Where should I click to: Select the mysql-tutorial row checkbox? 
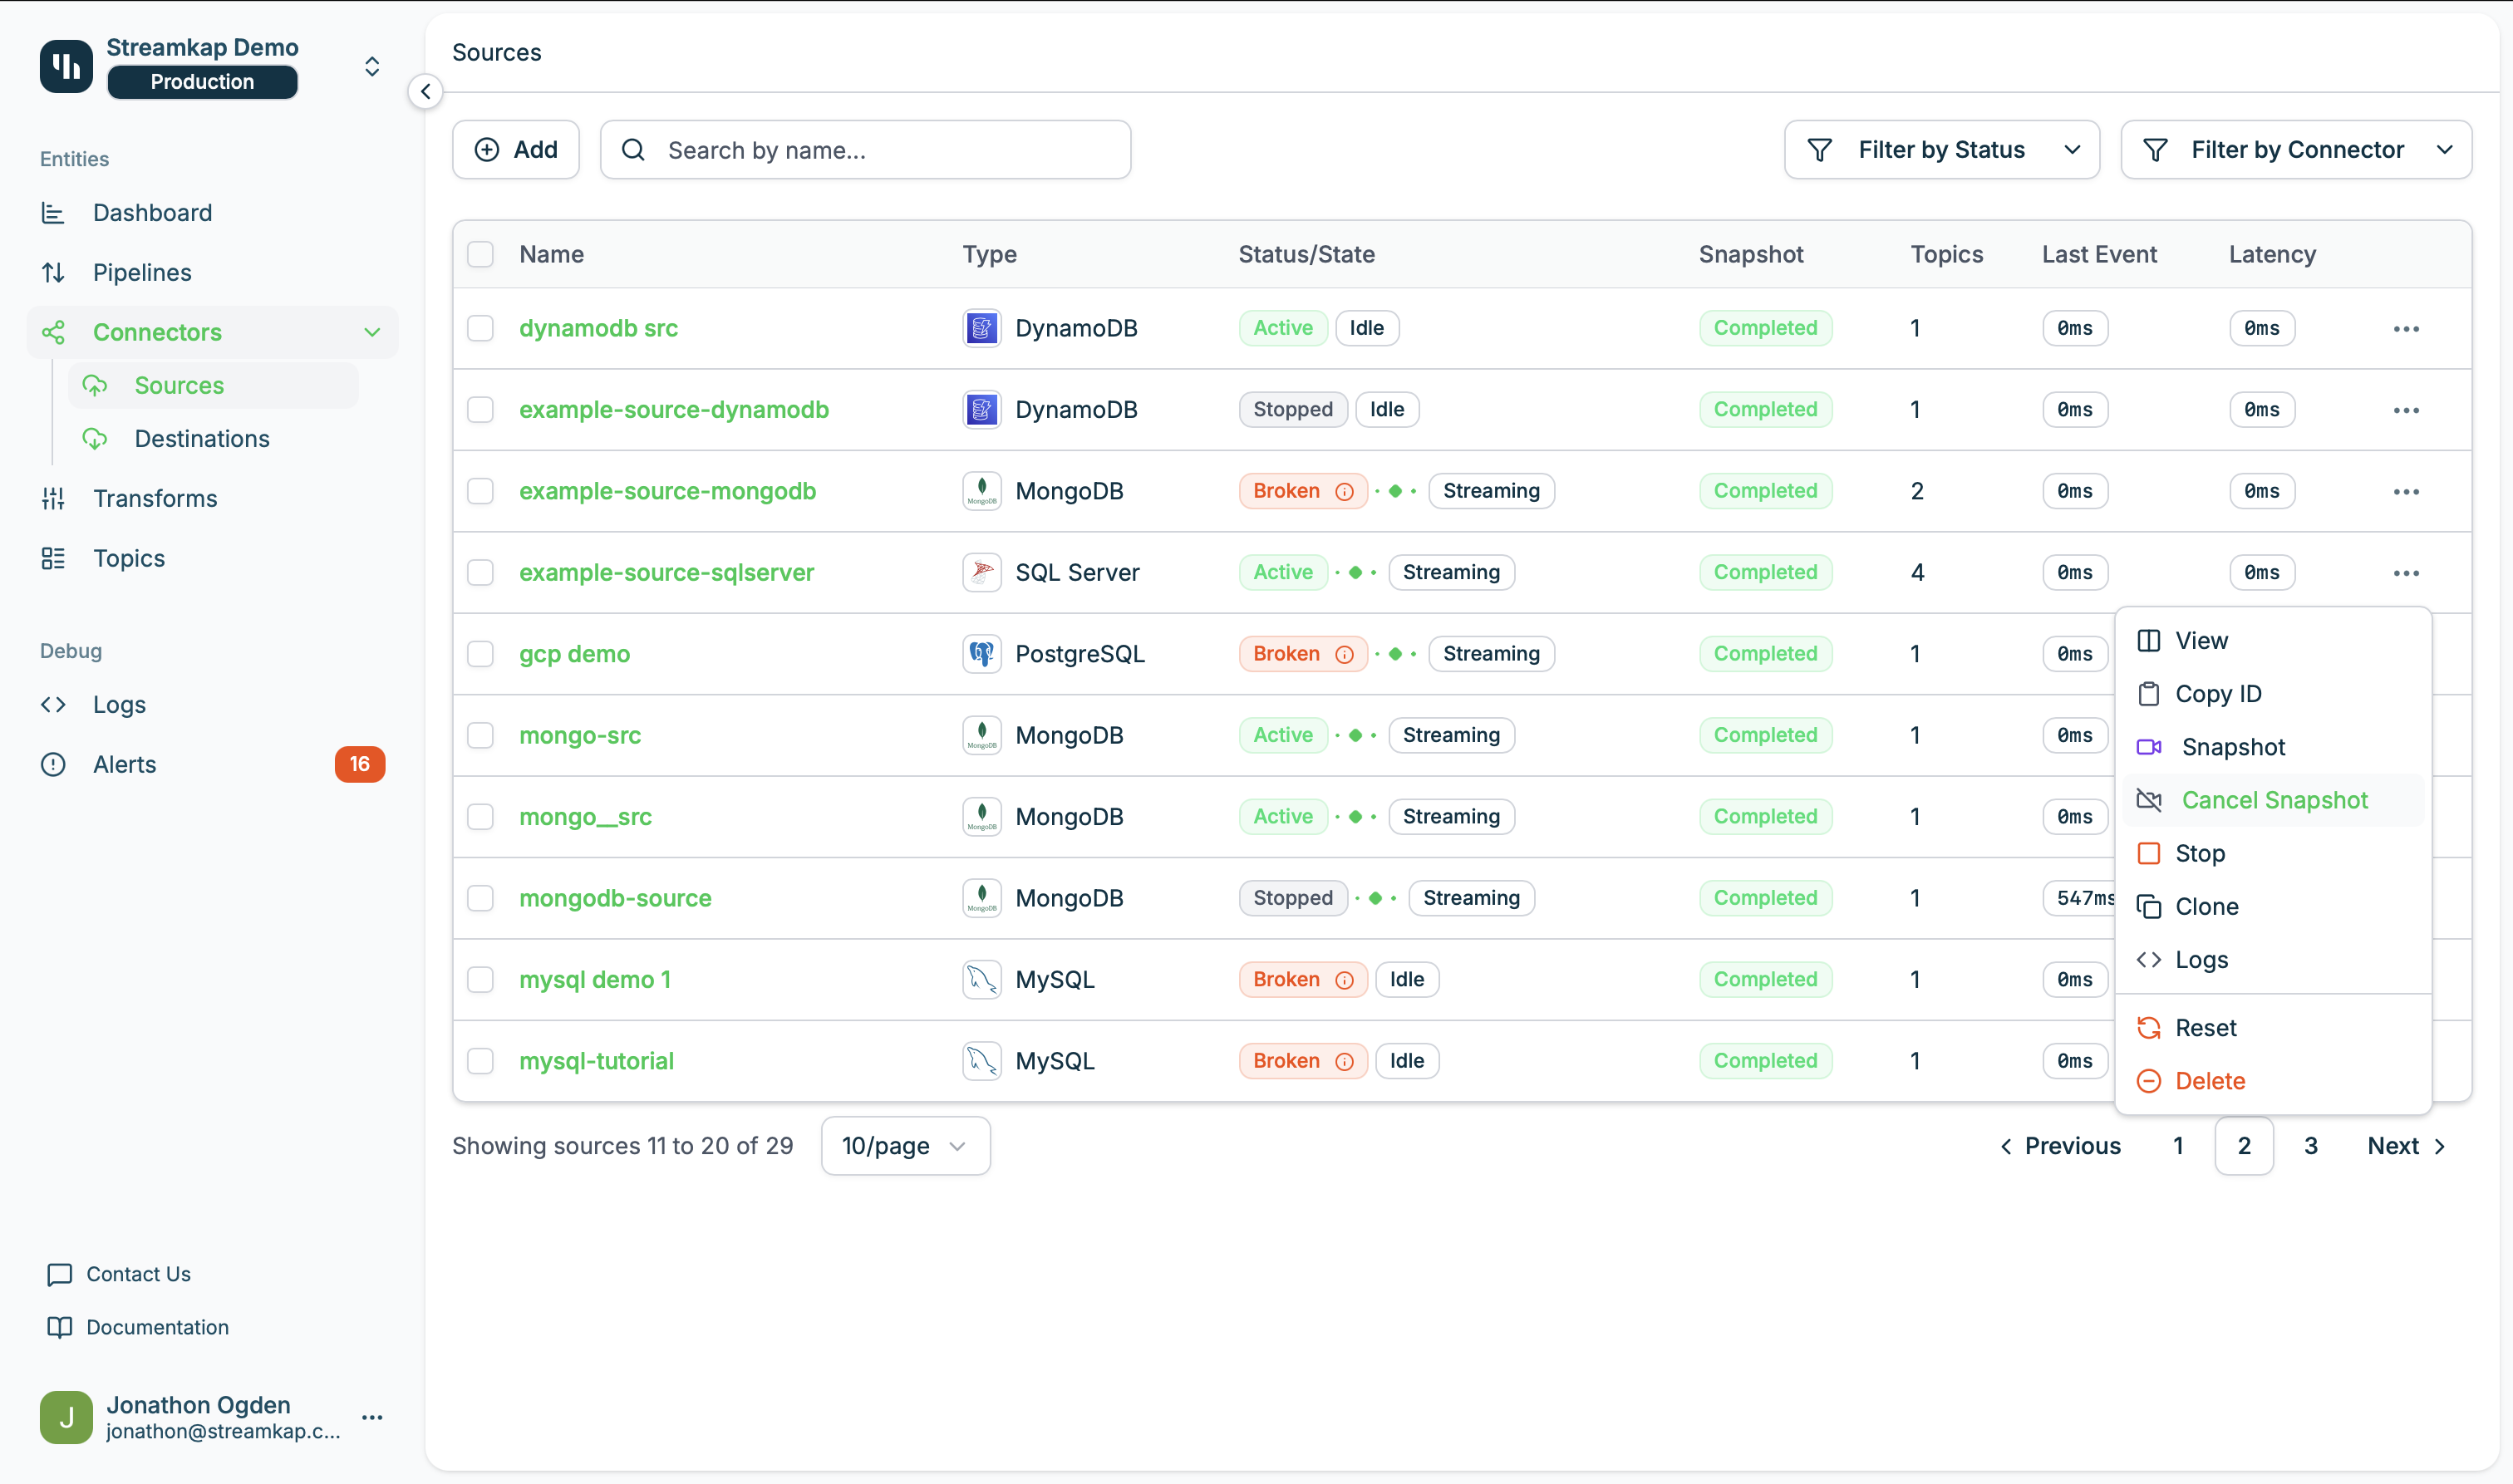point(481,1061)
